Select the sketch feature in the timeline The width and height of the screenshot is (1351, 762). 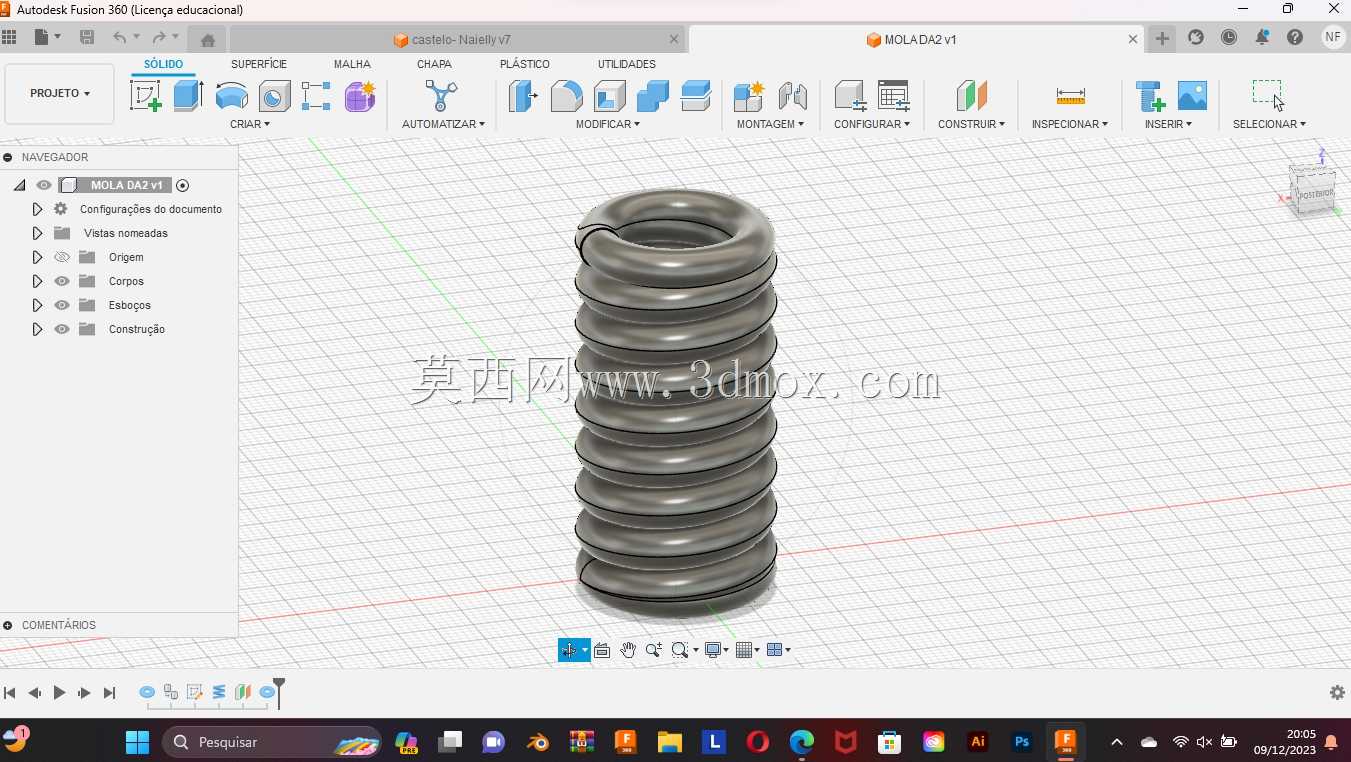(x=195, y=692)
